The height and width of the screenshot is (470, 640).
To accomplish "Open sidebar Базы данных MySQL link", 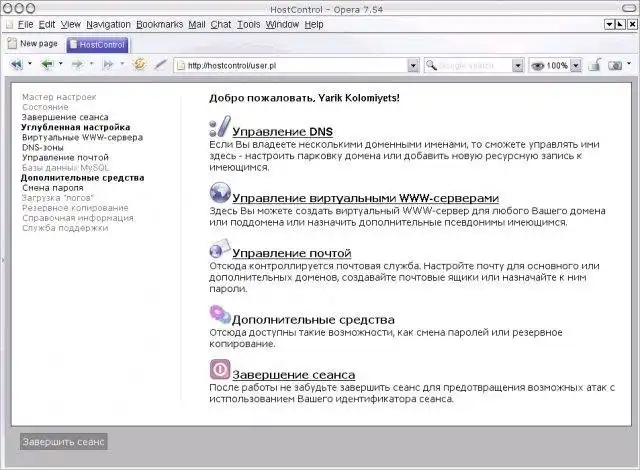I will (66, 168).
